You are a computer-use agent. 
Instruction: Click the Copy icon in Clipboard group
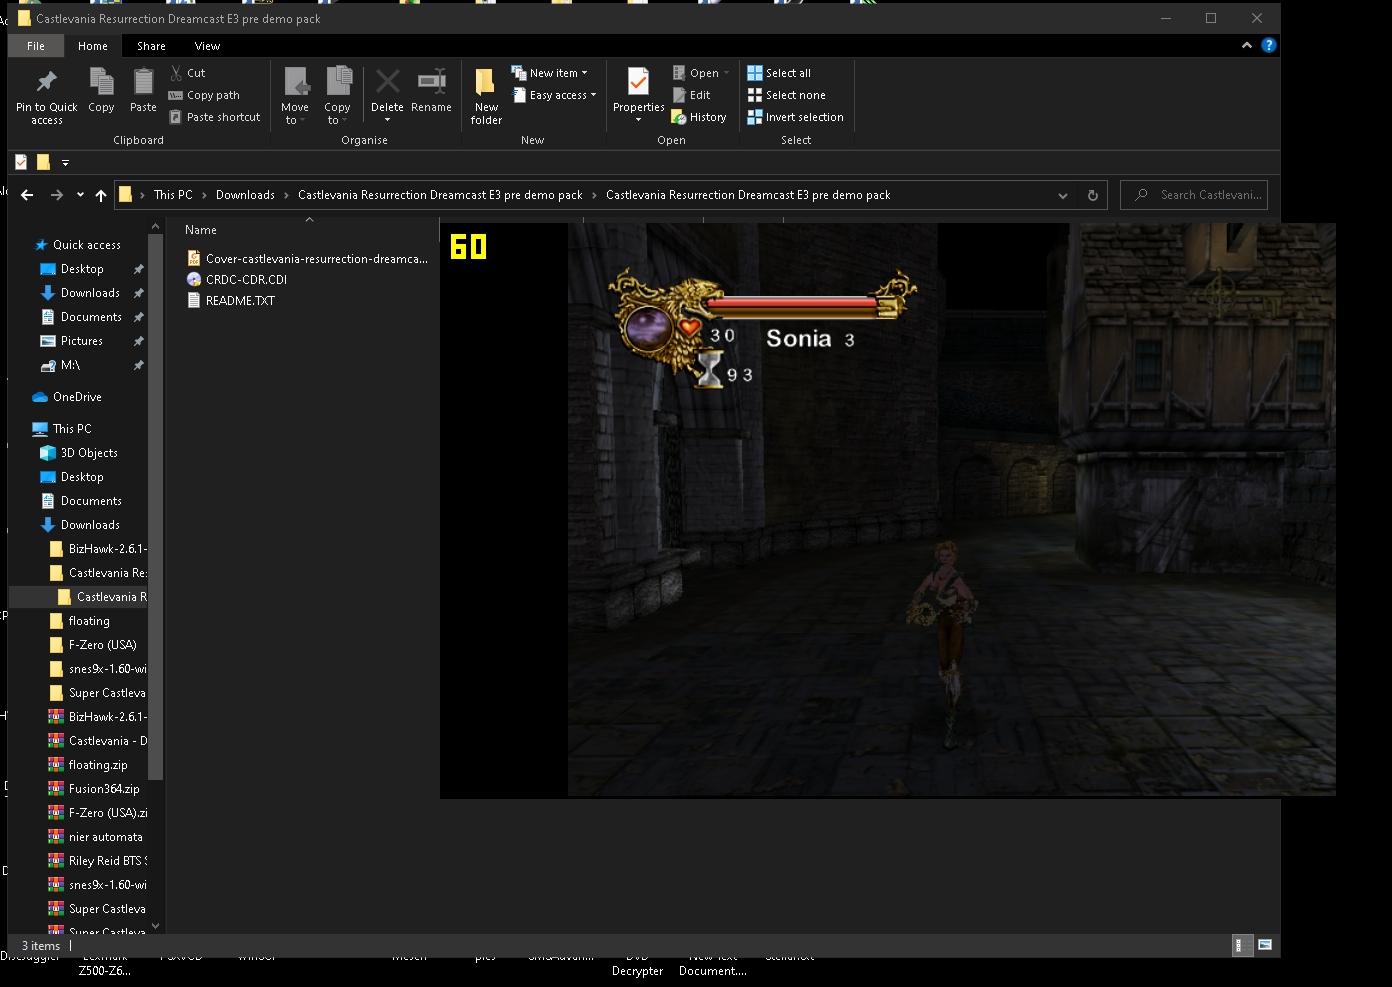[x=101, y=81]
